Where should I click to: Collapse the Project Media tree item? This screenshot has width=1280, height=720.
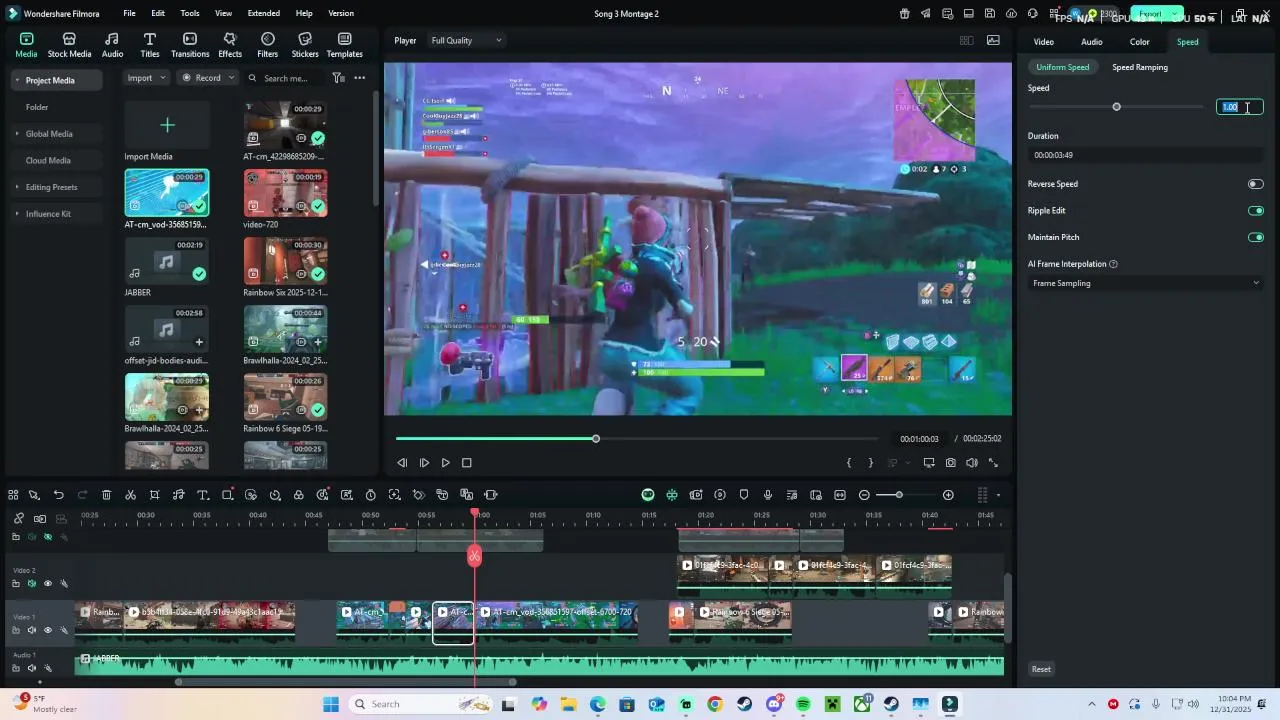coord(17,81)
